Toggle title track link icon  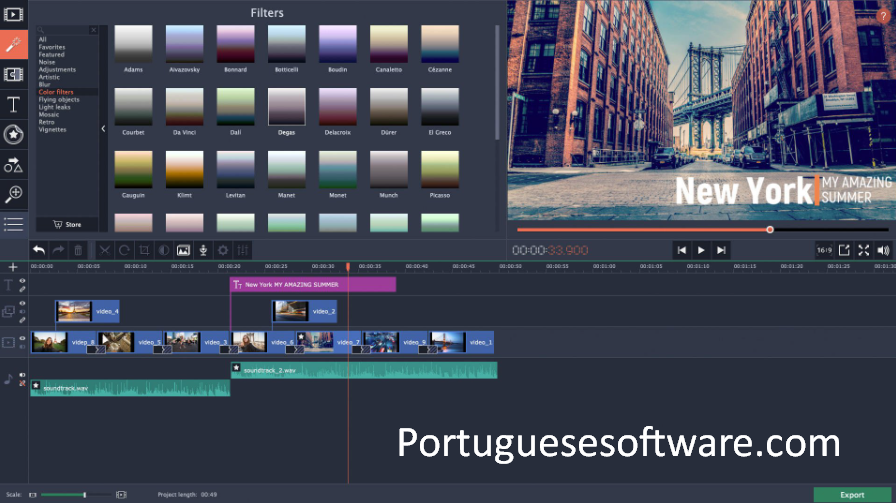[x=22, y=289]
